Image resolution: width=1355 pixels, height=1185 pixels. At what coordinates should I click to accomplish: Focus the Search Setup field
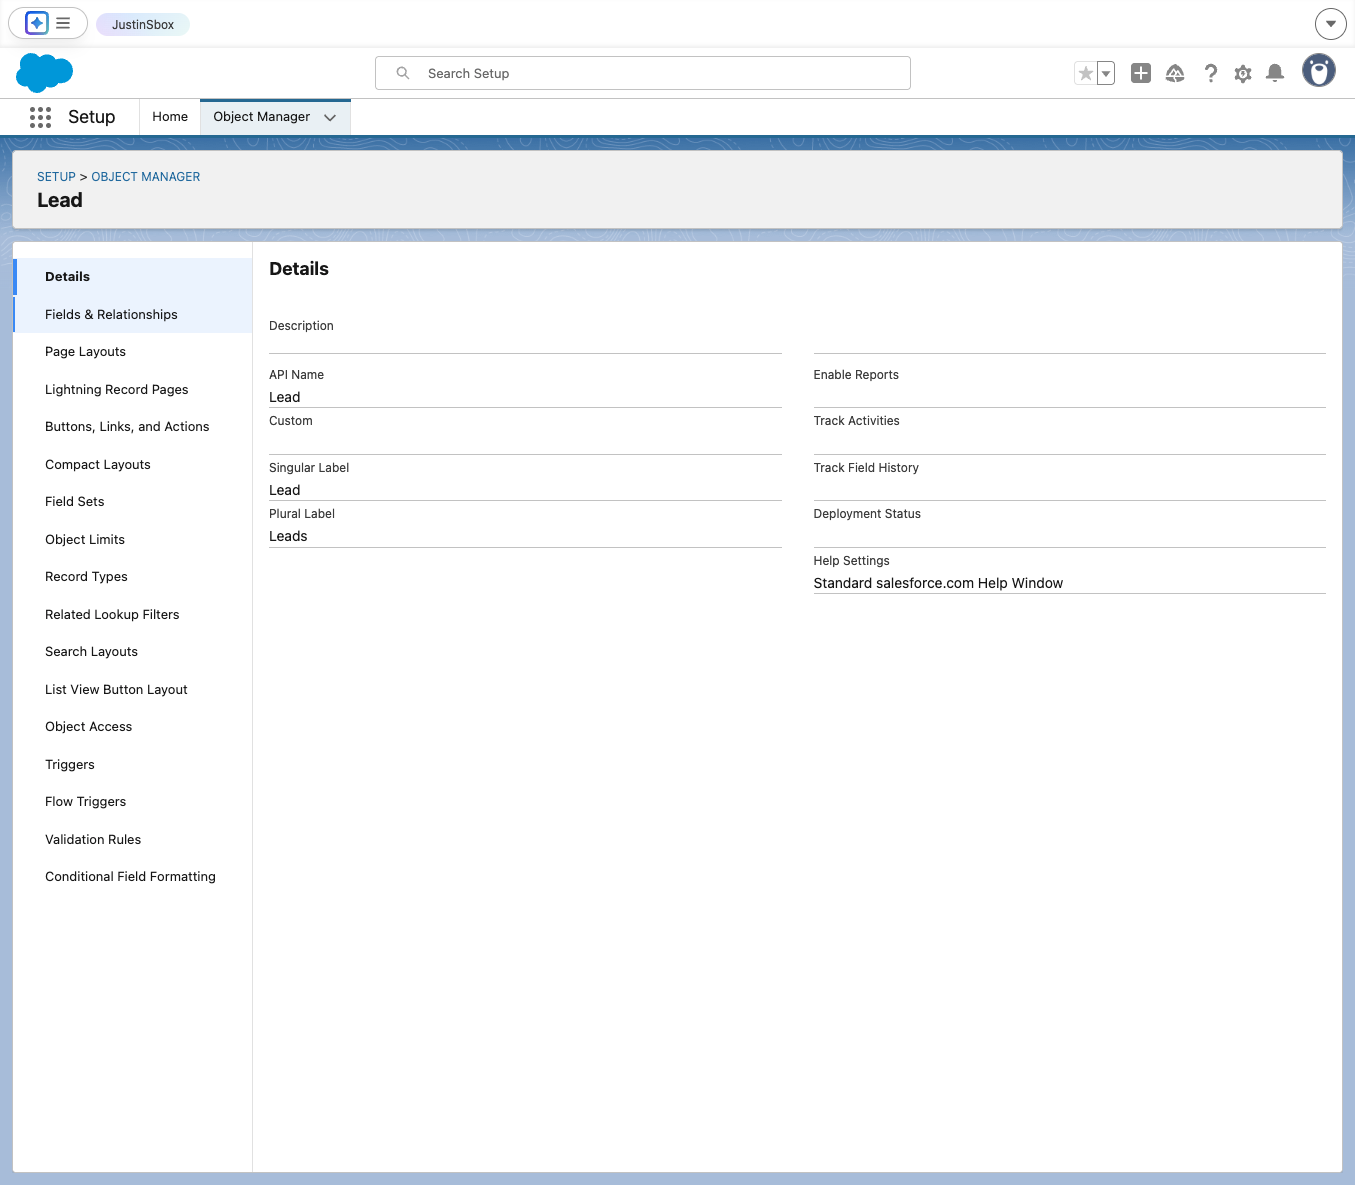click(x=643, y=73)
